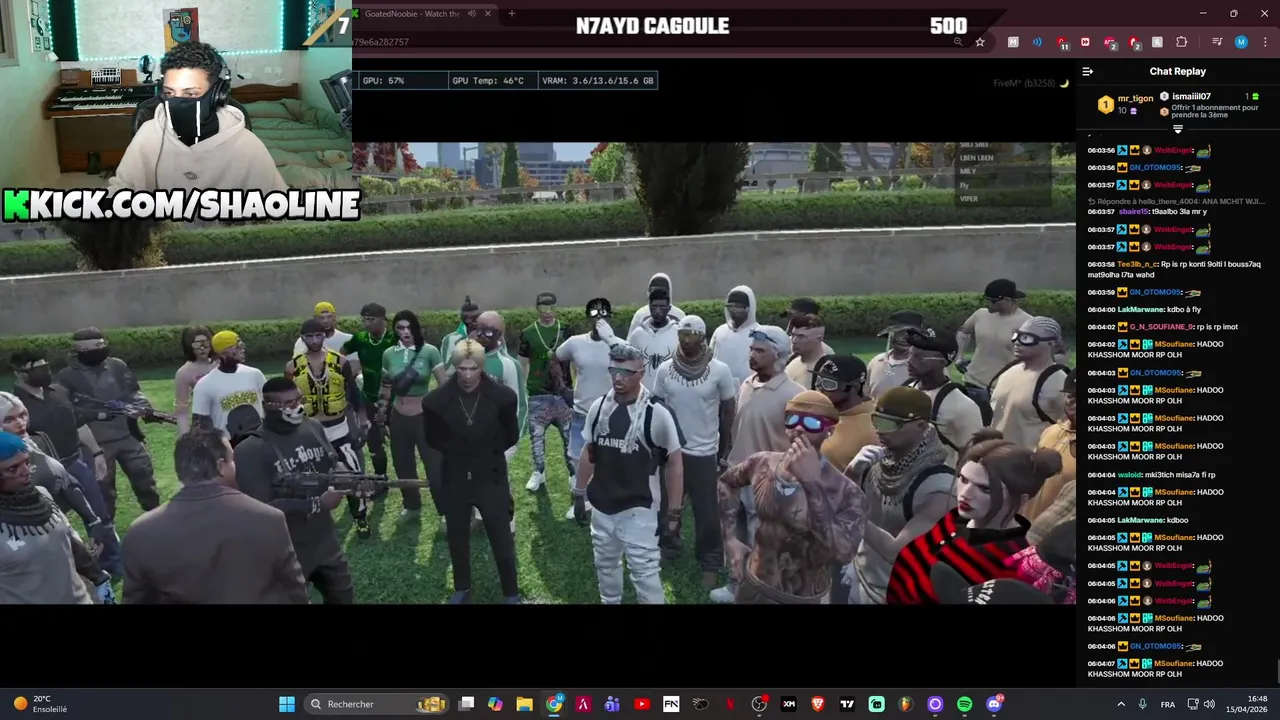Launch YouTube from the taskbar

tap(642, 704)
